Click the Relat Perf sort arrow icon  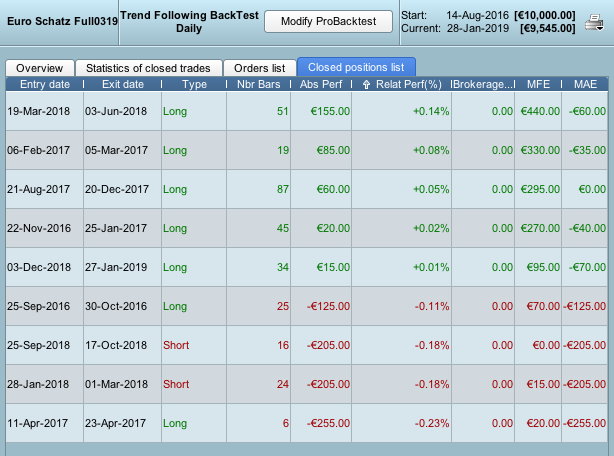pos(366,85)
